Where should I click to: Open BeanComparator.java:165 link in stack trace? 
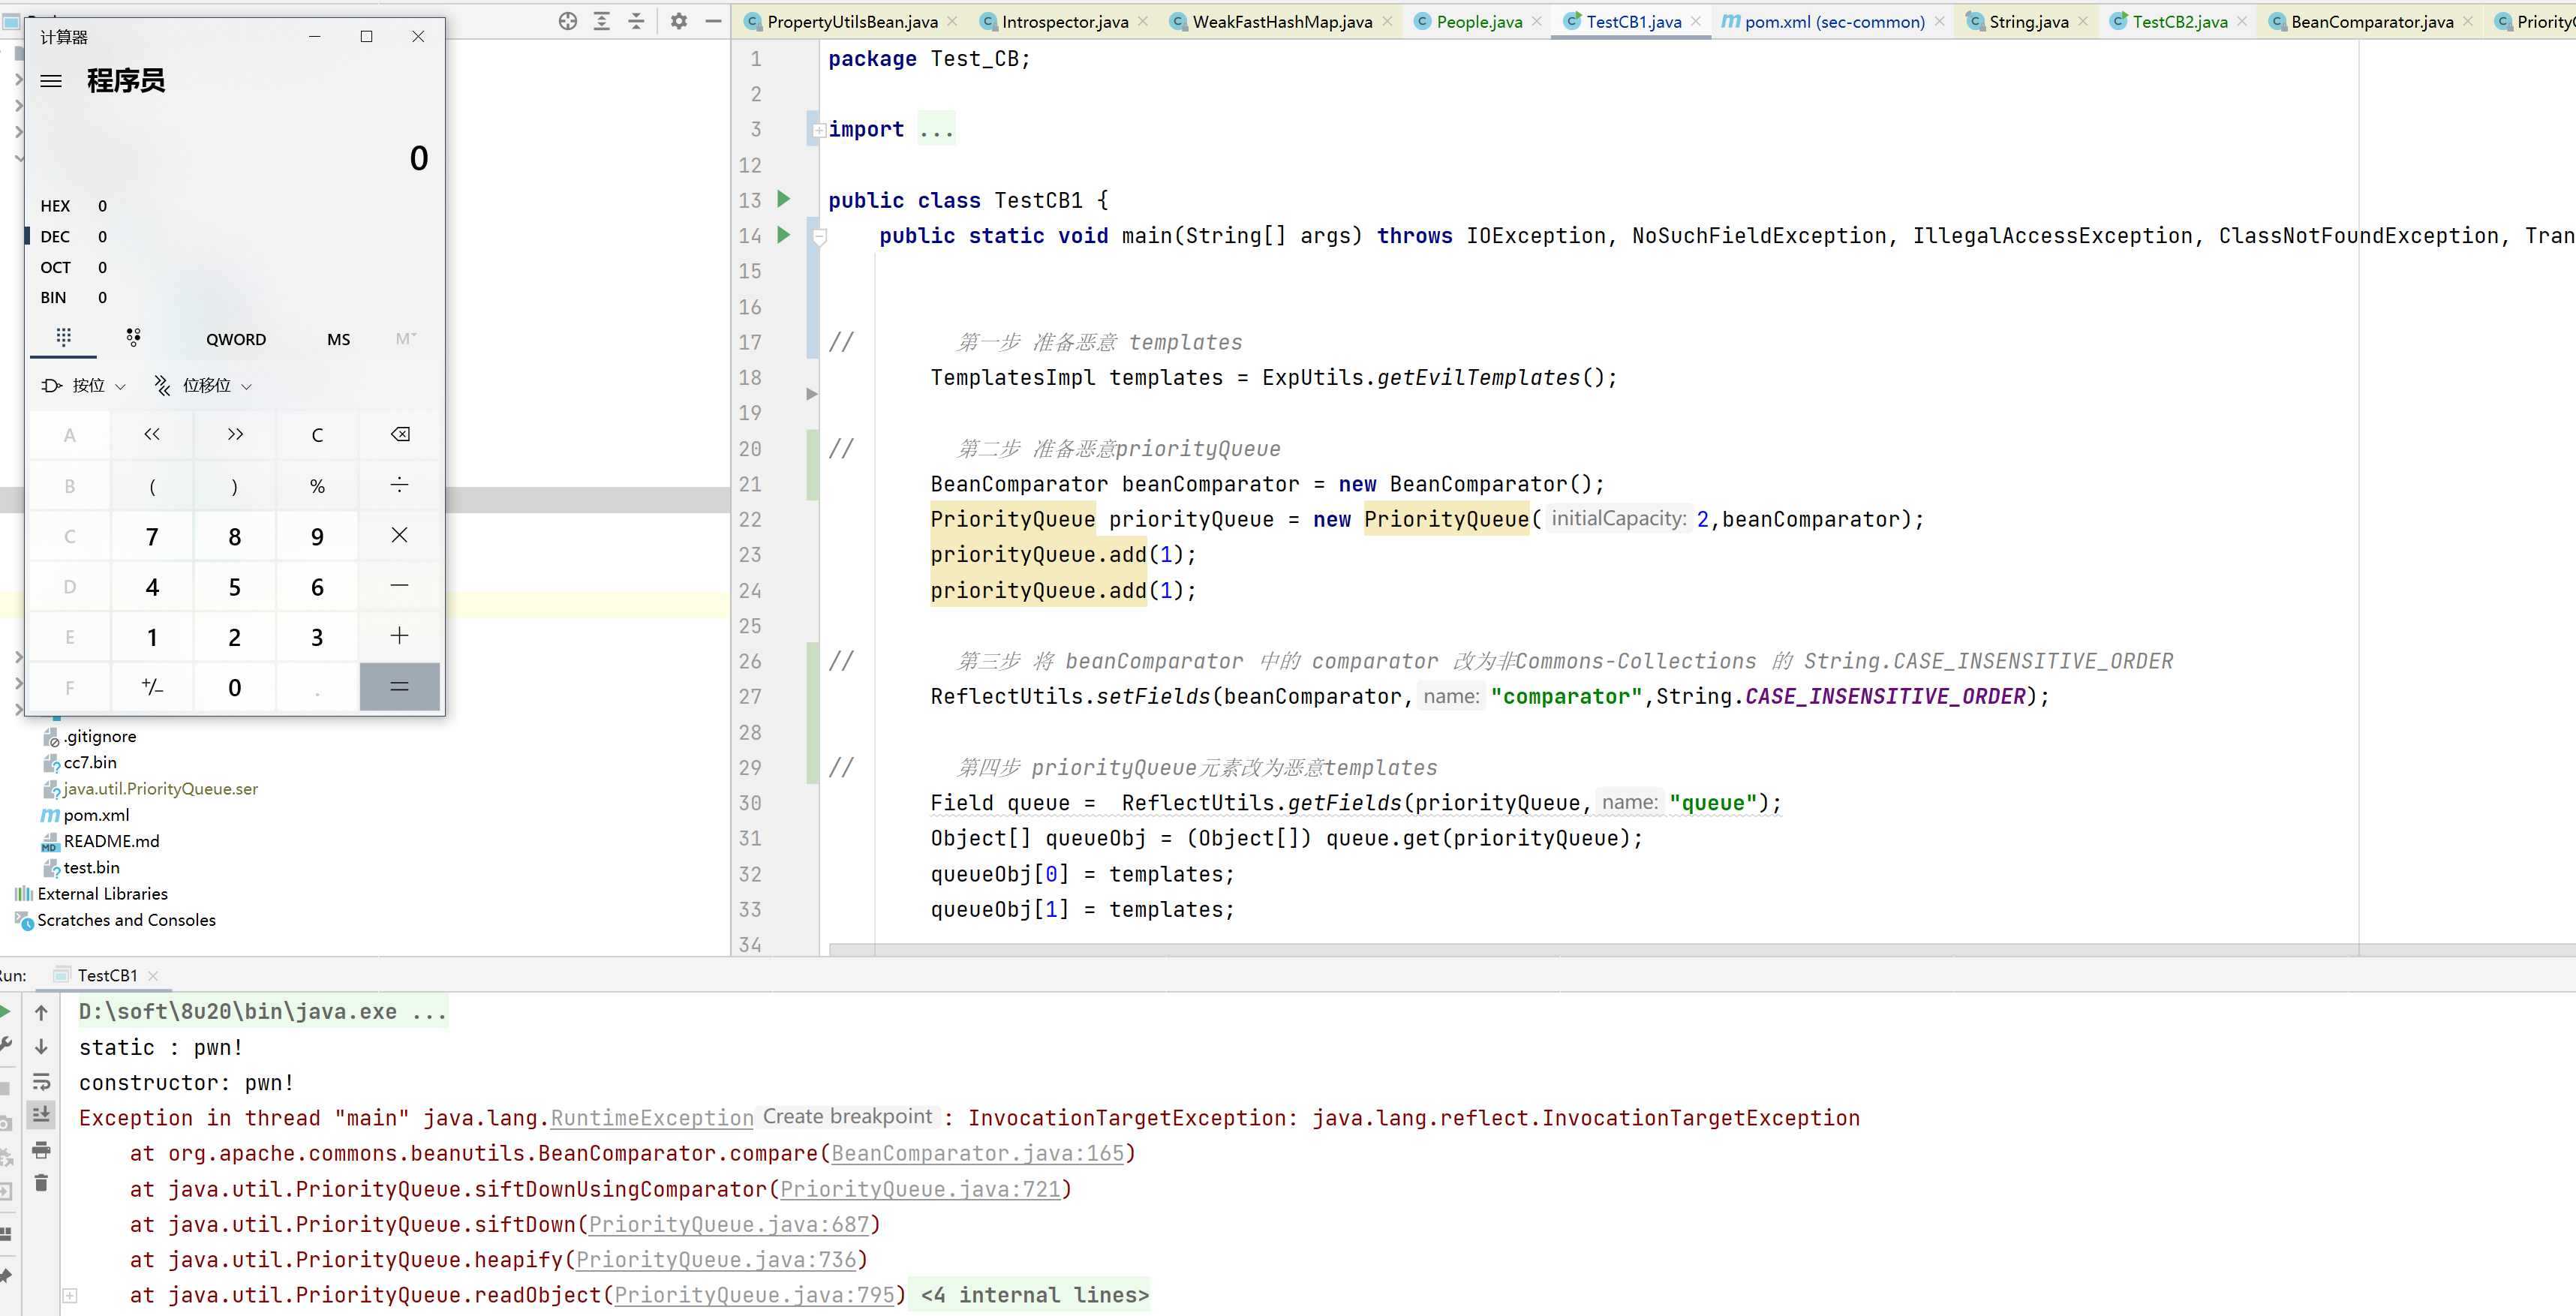tap(977, 1153)
